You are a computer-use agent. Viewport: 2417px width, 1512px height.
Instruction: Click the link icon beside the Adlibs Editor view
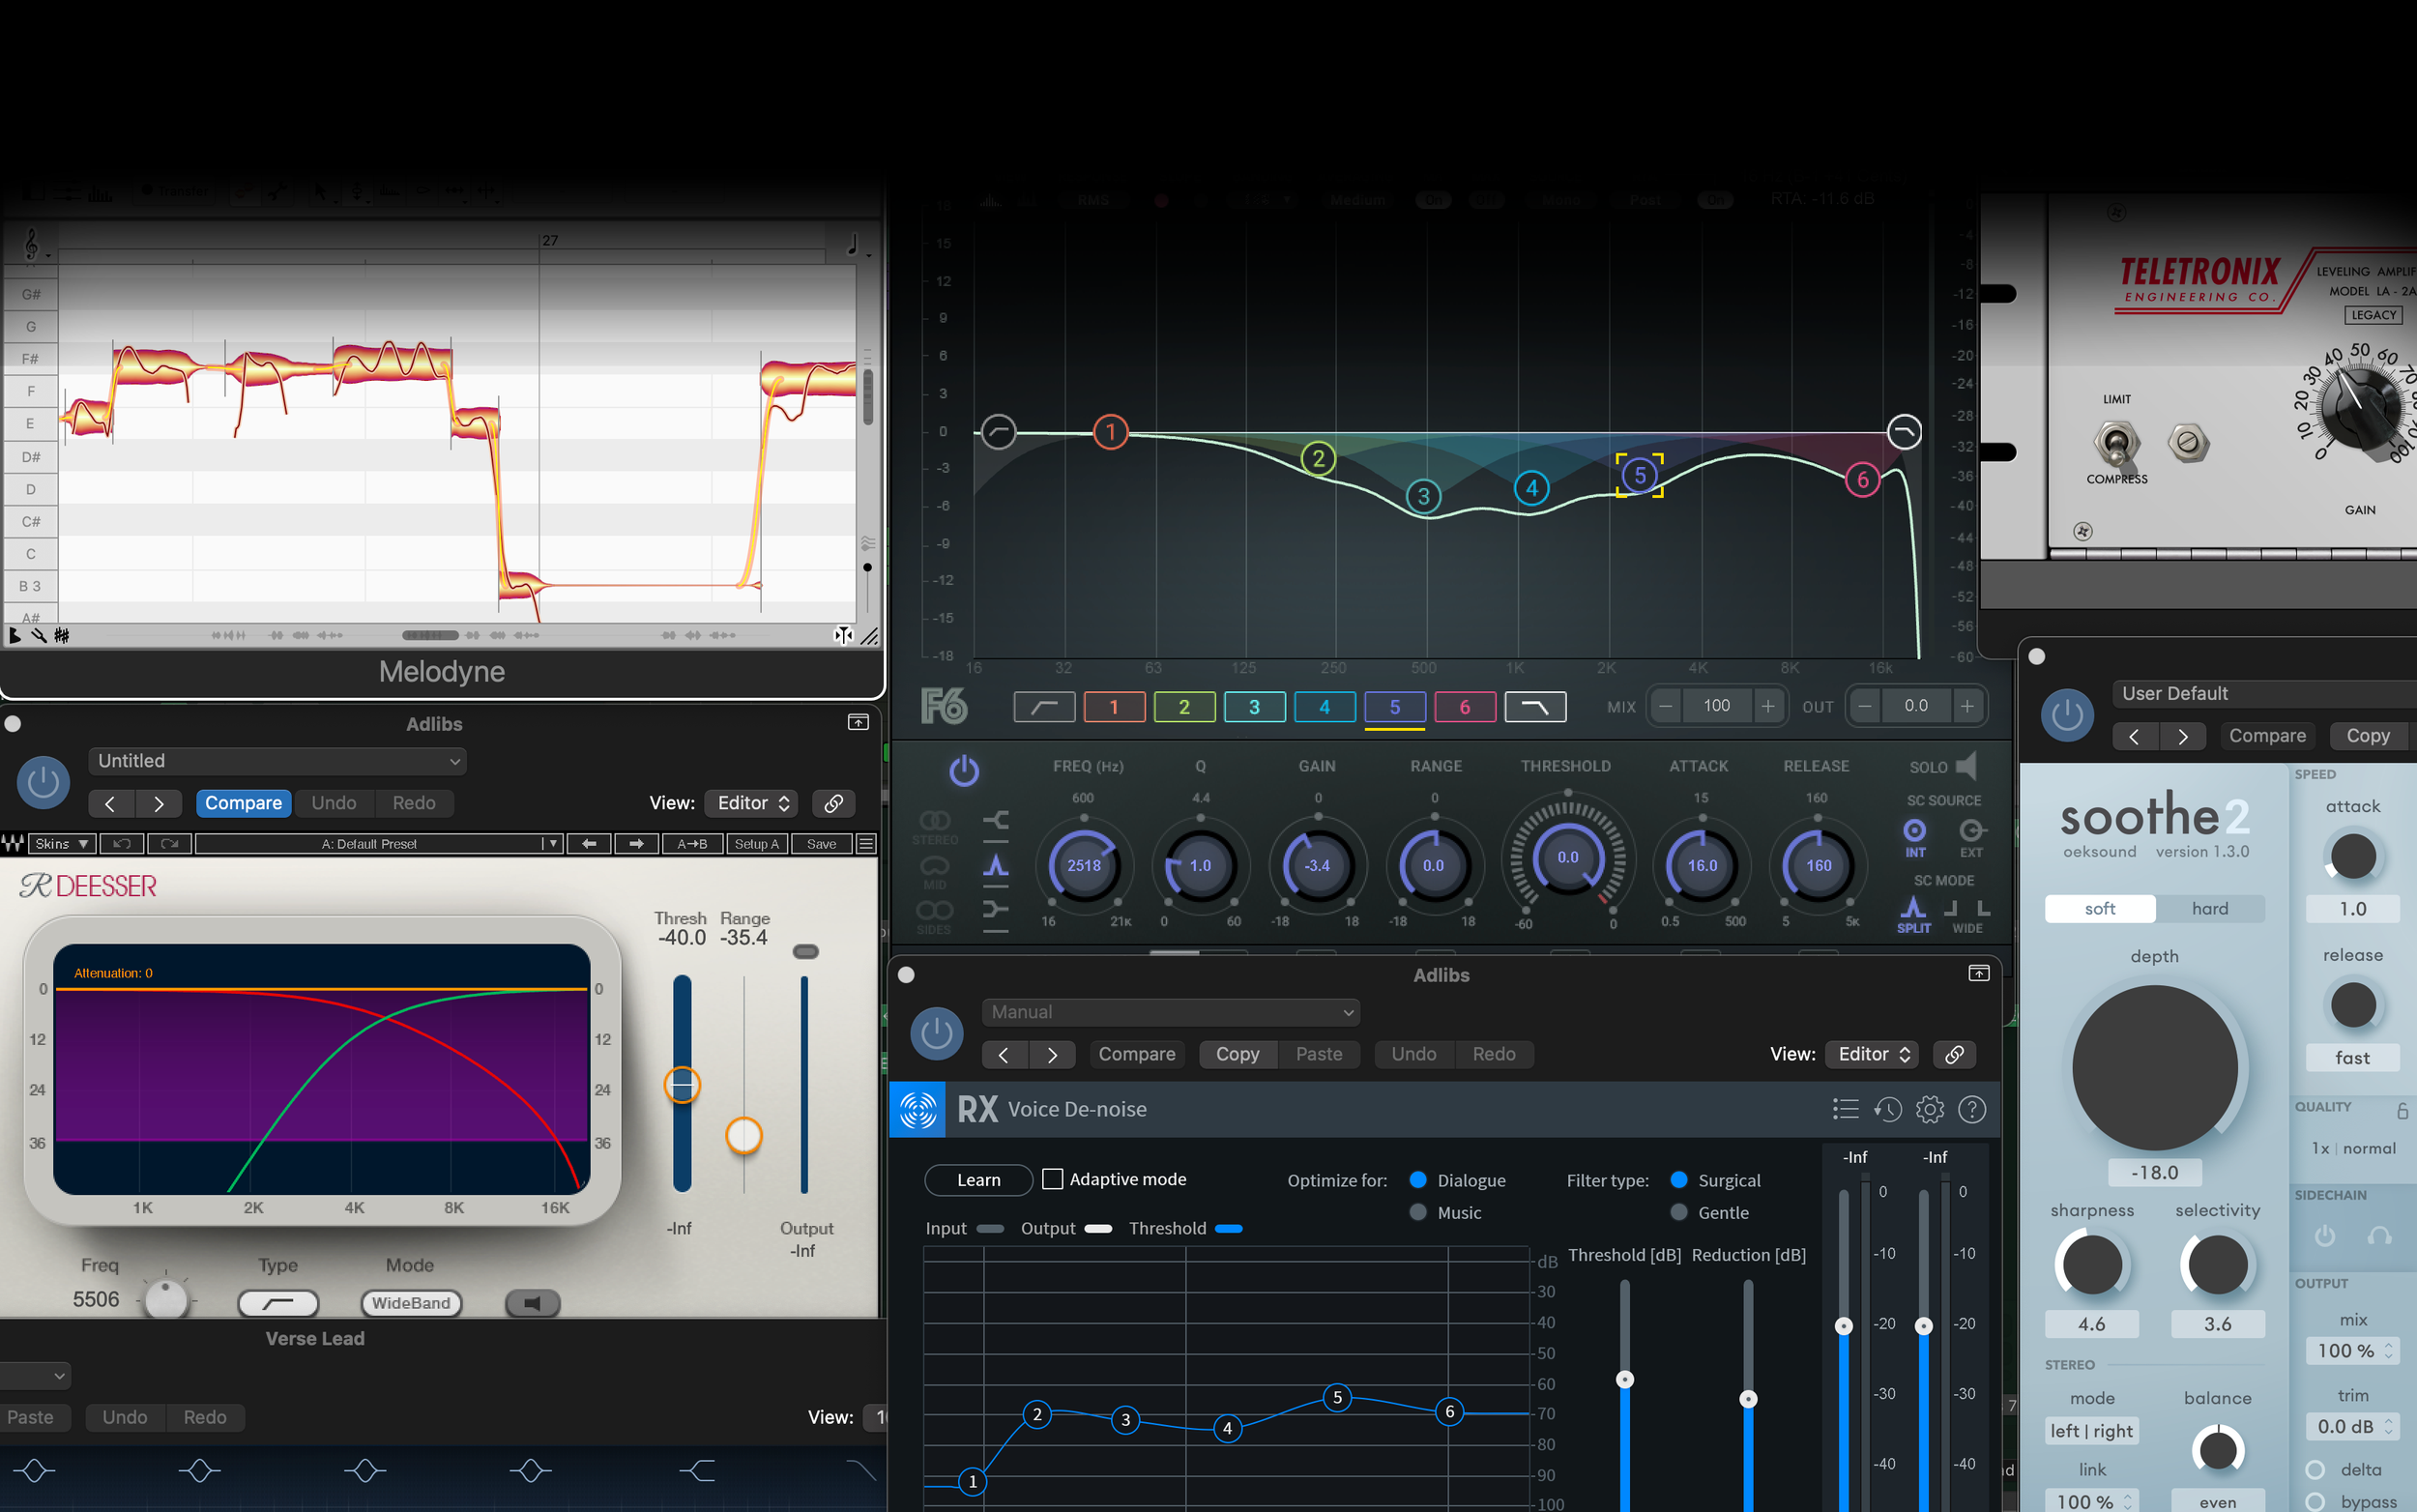(833, 803)
